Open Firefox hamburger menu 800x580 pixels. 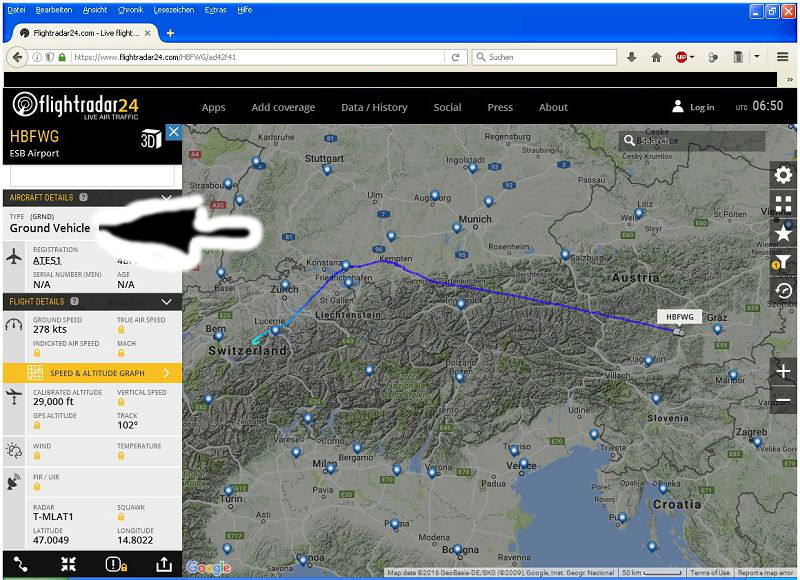(783, 57)
